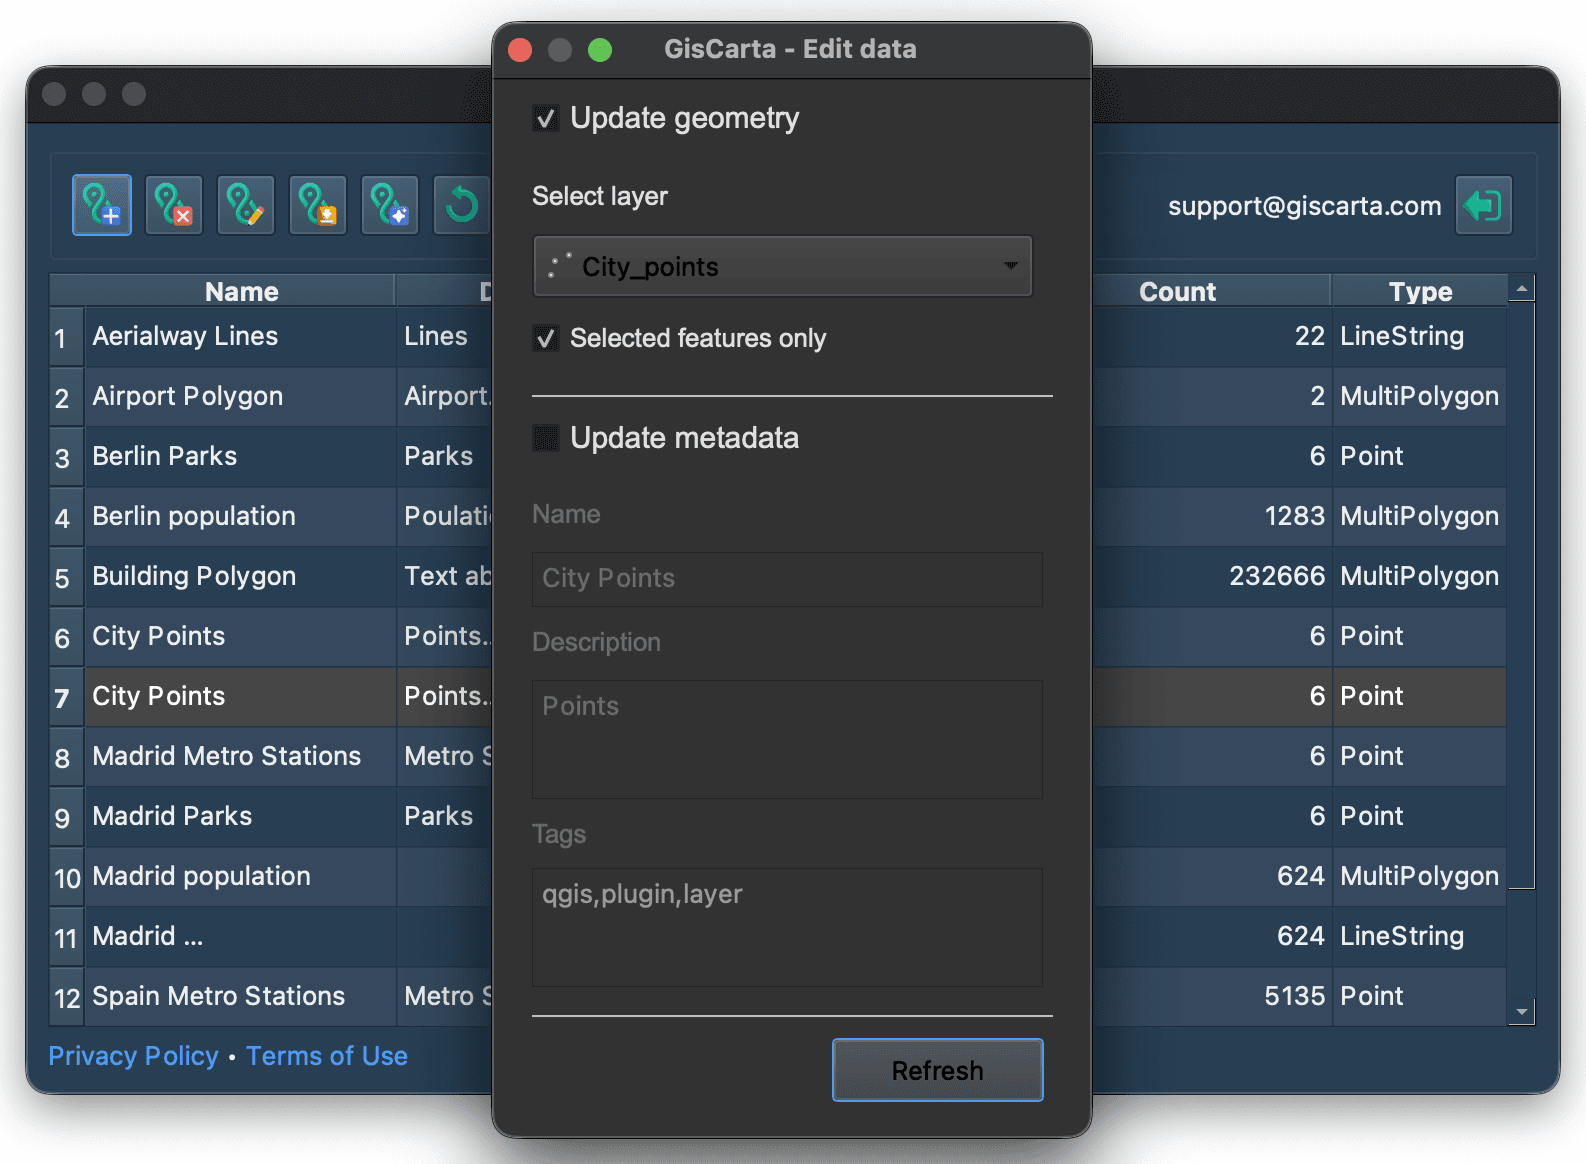Click the Name field containing City Points
Screen dimensions: 1586x1164
click(787, 579)
